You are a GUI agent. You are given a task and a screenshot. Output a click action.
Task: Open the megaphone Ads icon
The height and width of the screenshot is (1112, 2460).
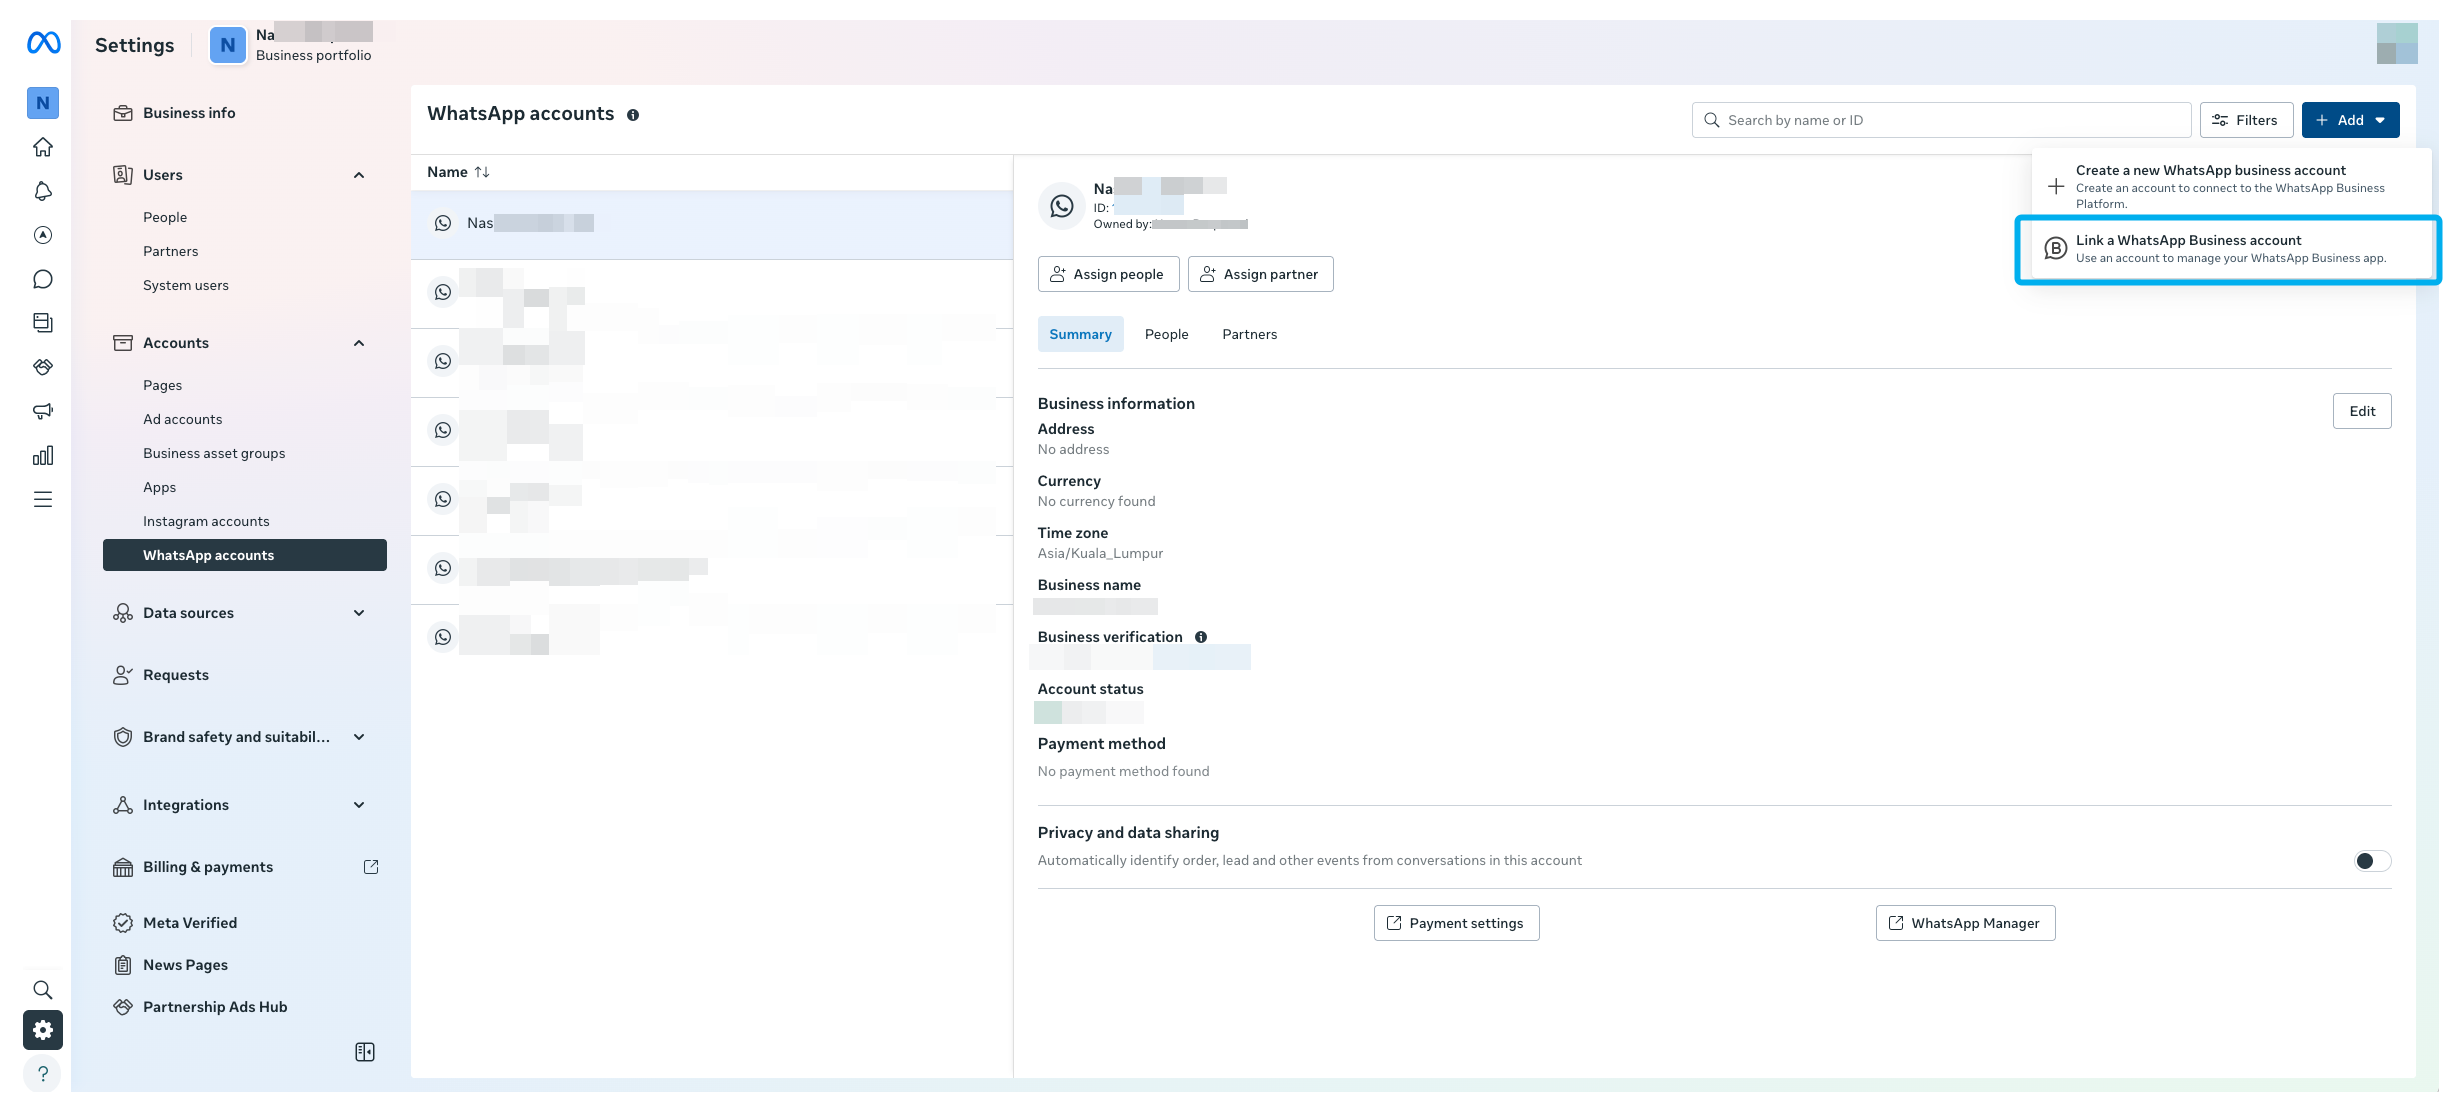[43, 411]
